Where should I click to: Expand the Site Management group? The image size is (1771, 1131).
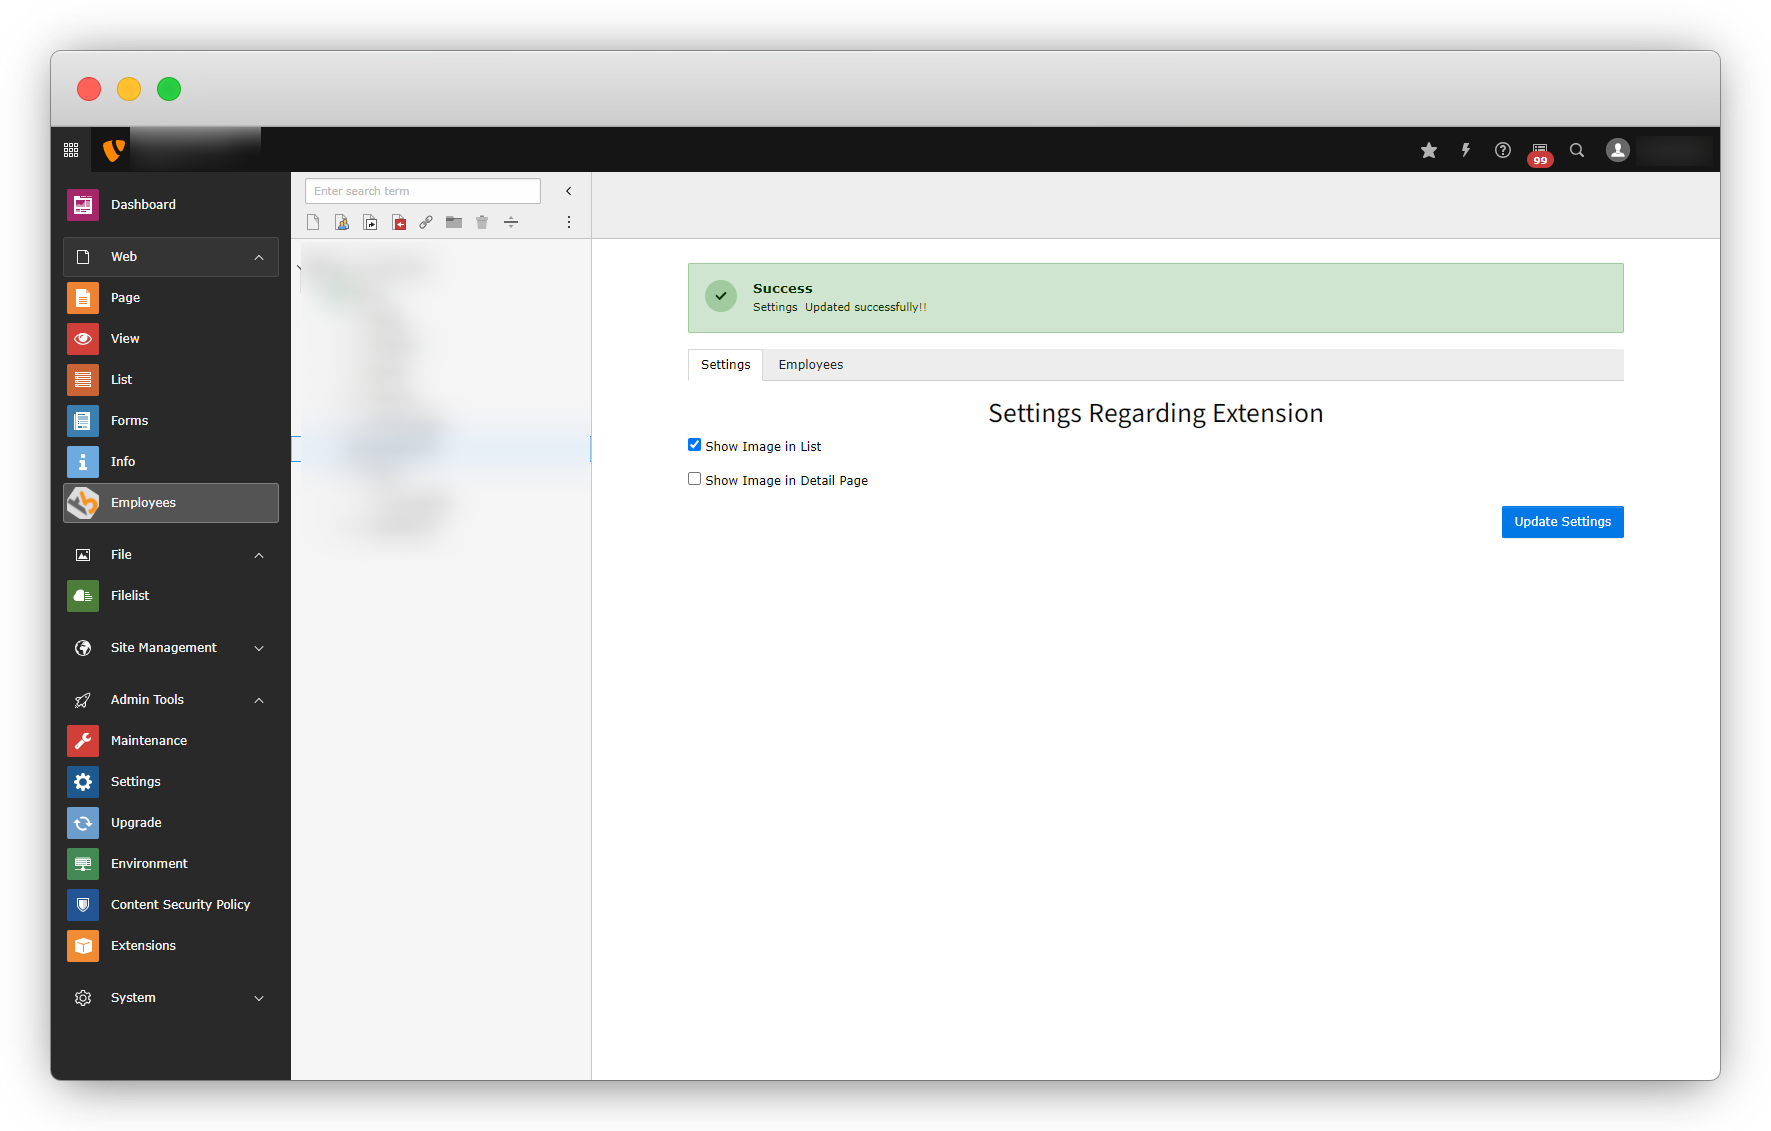tap(259, 648)
